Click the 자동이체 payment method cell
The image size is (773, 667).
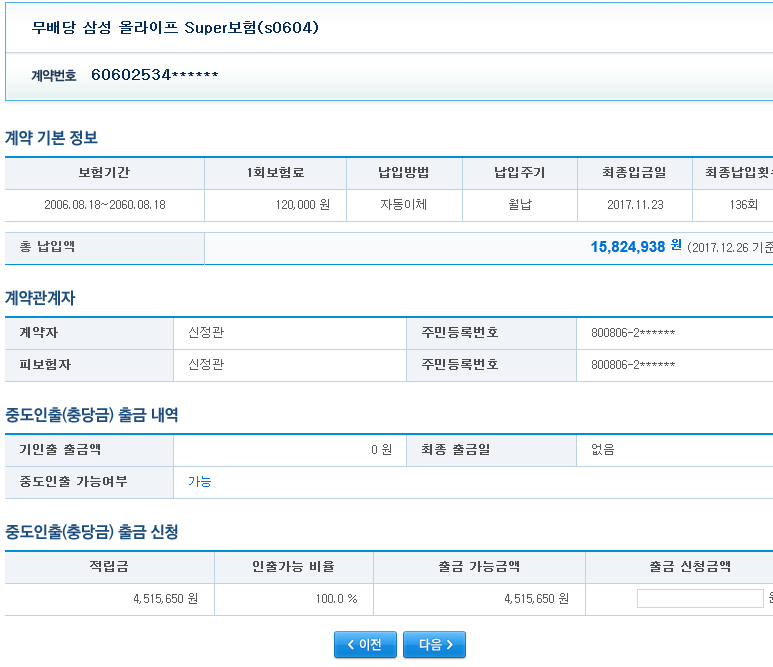coord(404,205)
